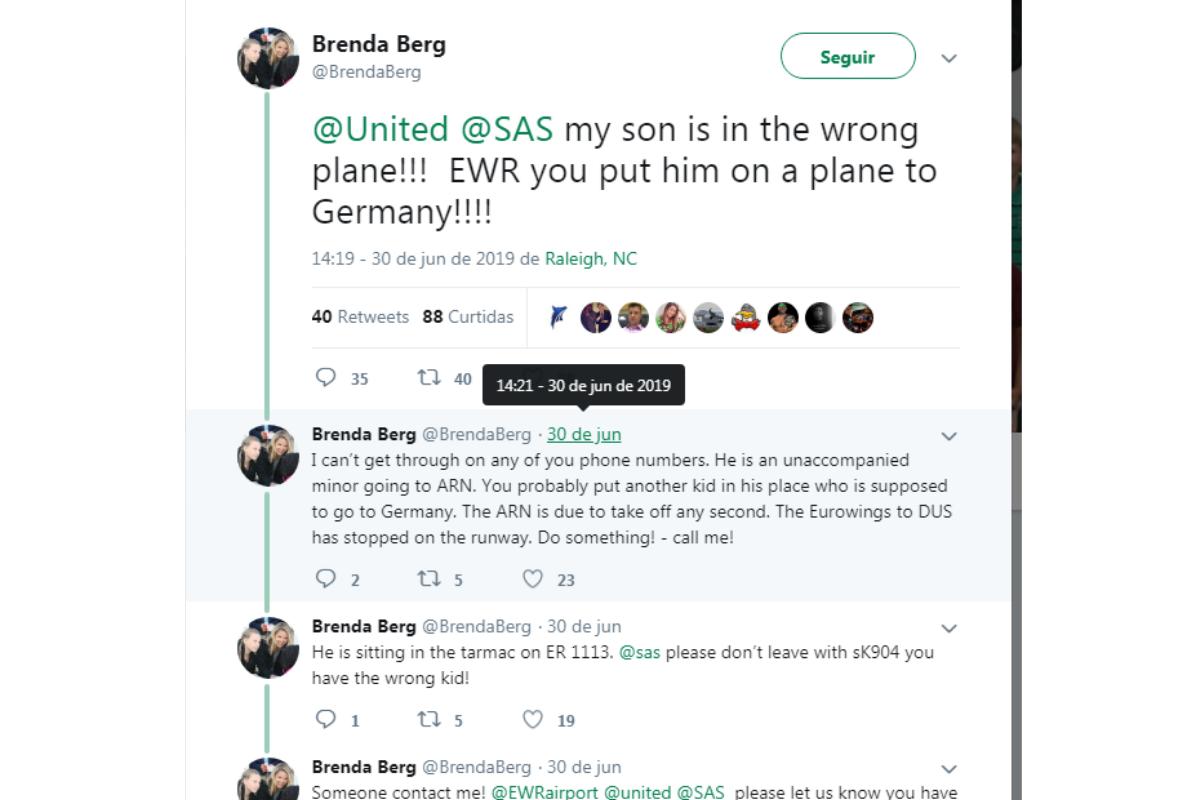View the 40 Retweets list
This screenshot has height=800, width=1200.
pos(360,317)
